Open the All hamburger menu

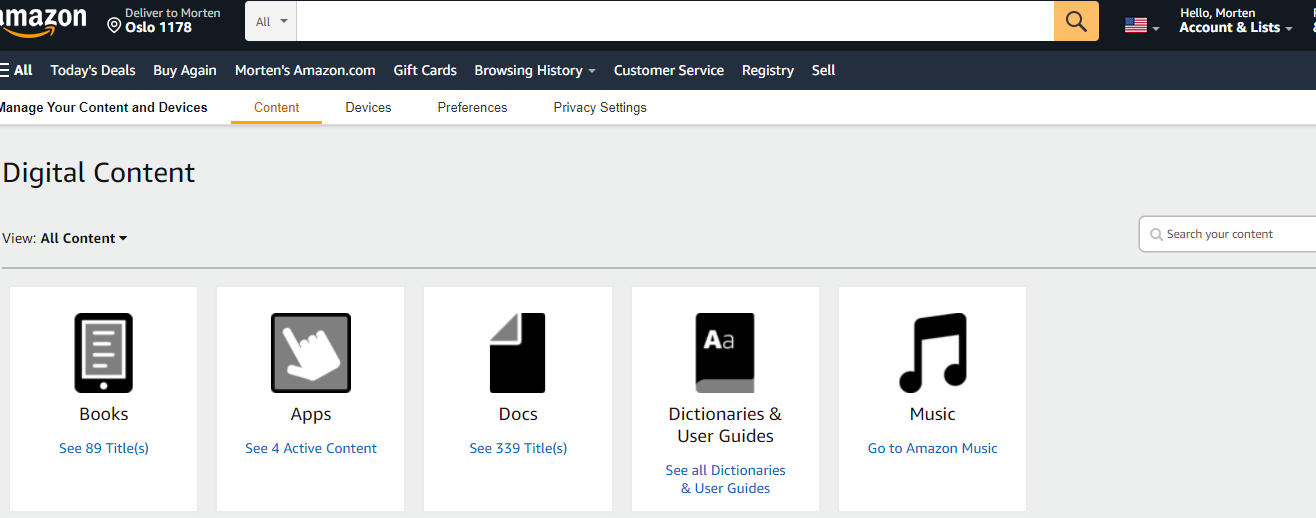[x=16, y=70]
